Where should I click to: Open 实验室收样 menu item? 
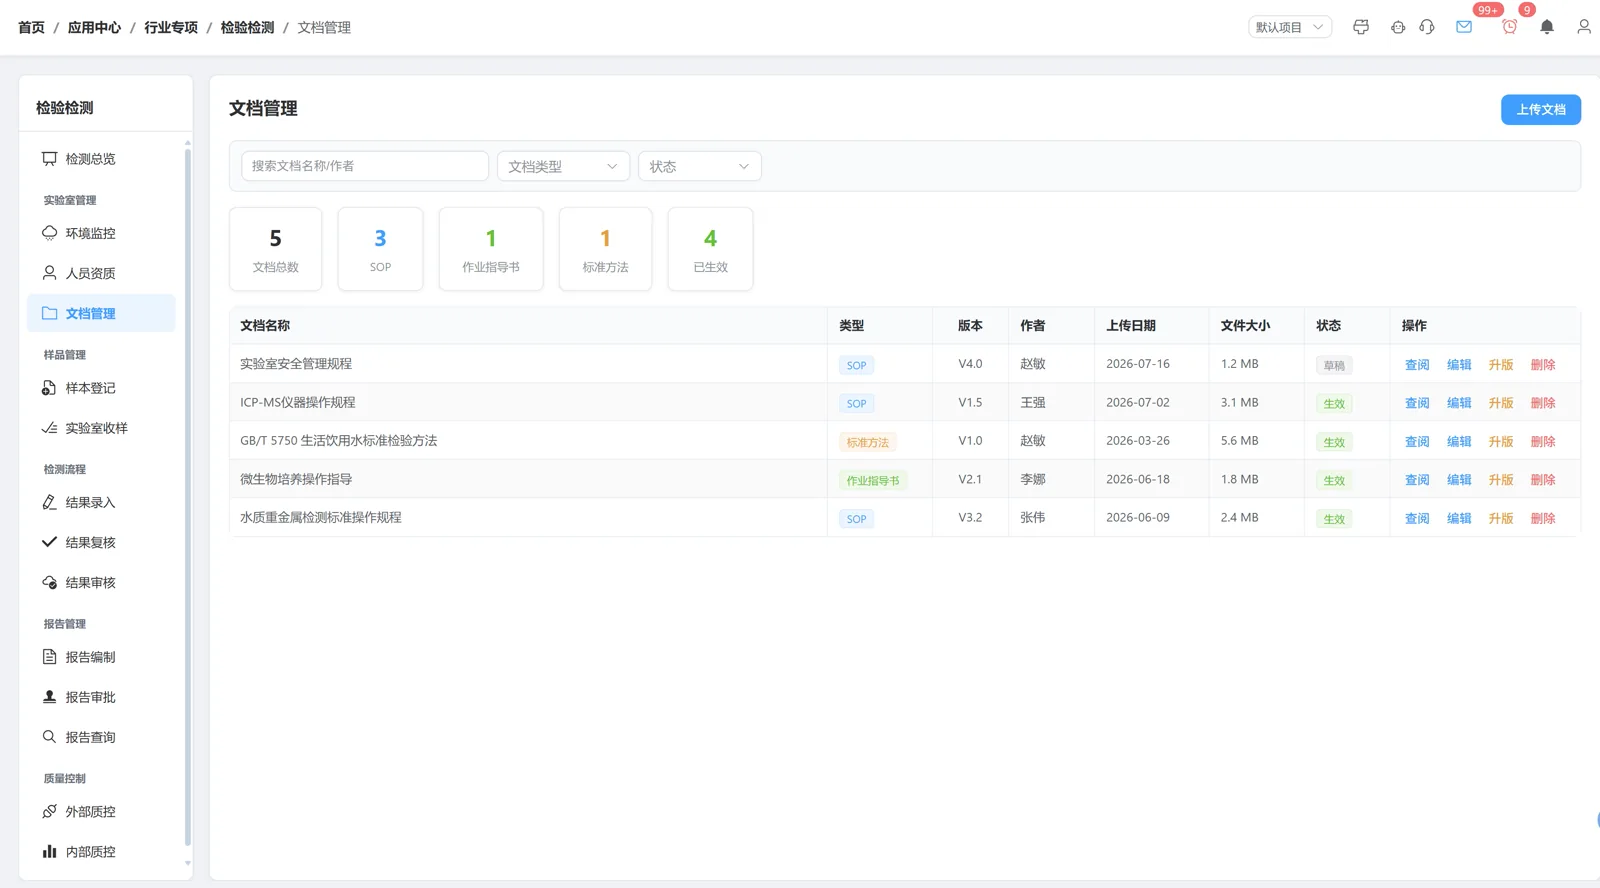[101, 428]
